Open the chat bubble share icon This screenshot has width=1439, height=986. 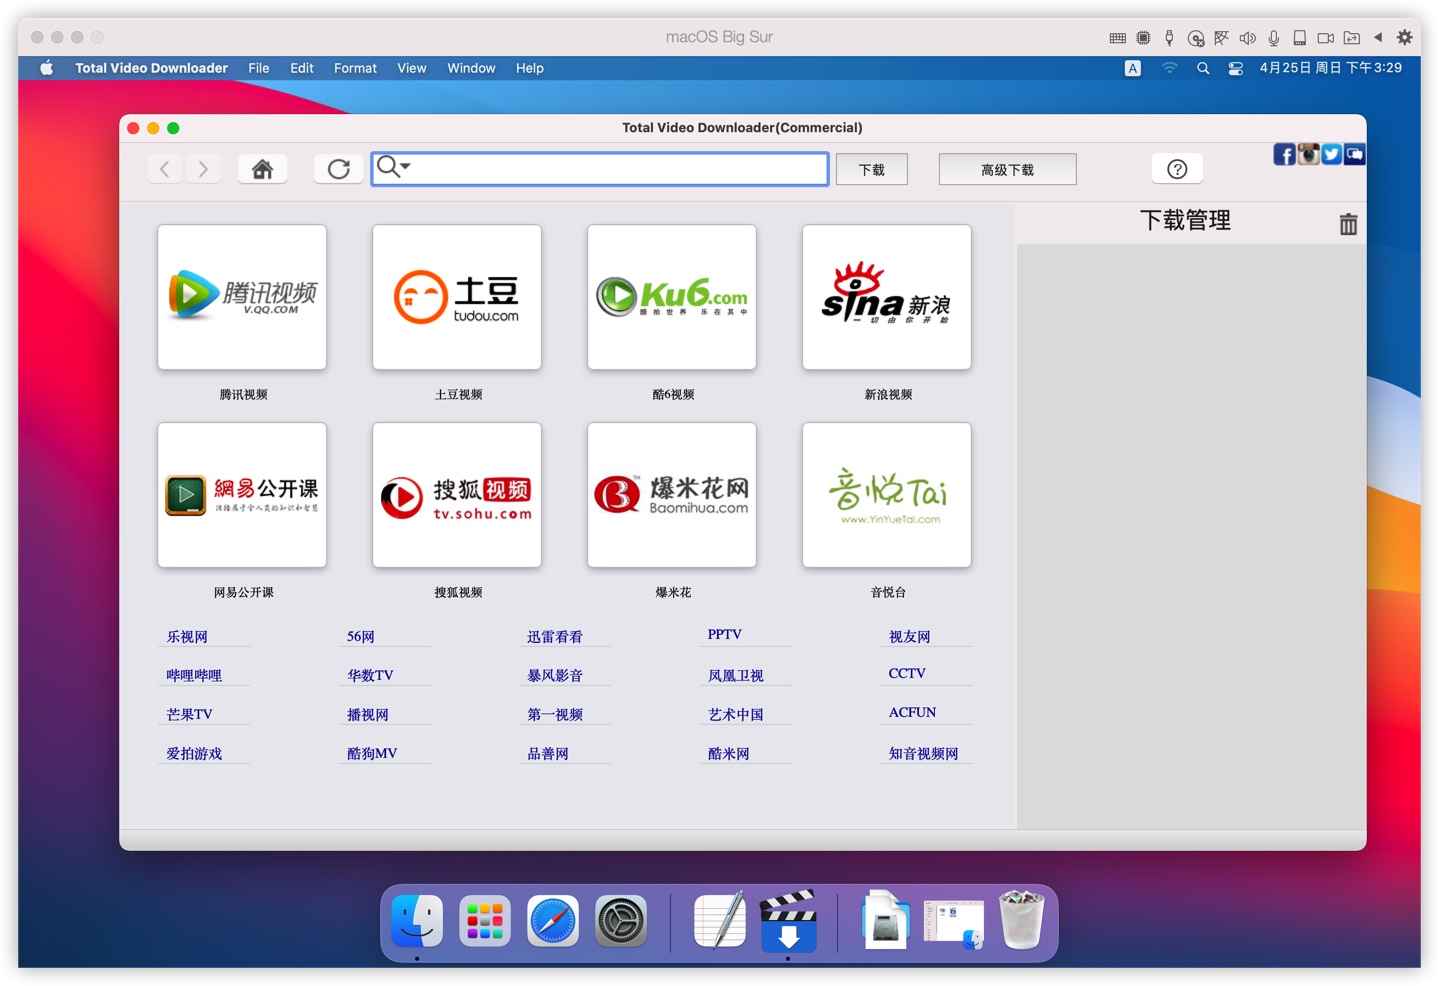pos(1354,154)
